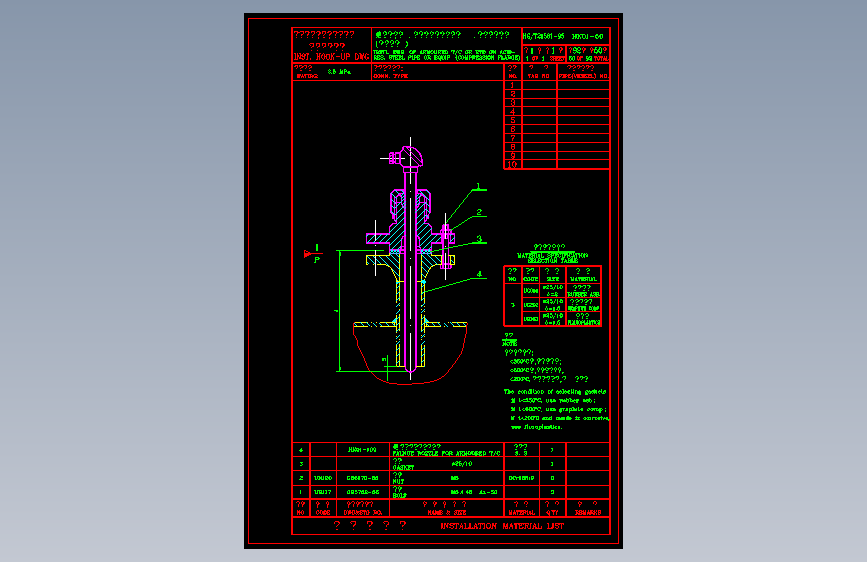Click 'The condition of selecting gaskets' line

coord(555,392)
